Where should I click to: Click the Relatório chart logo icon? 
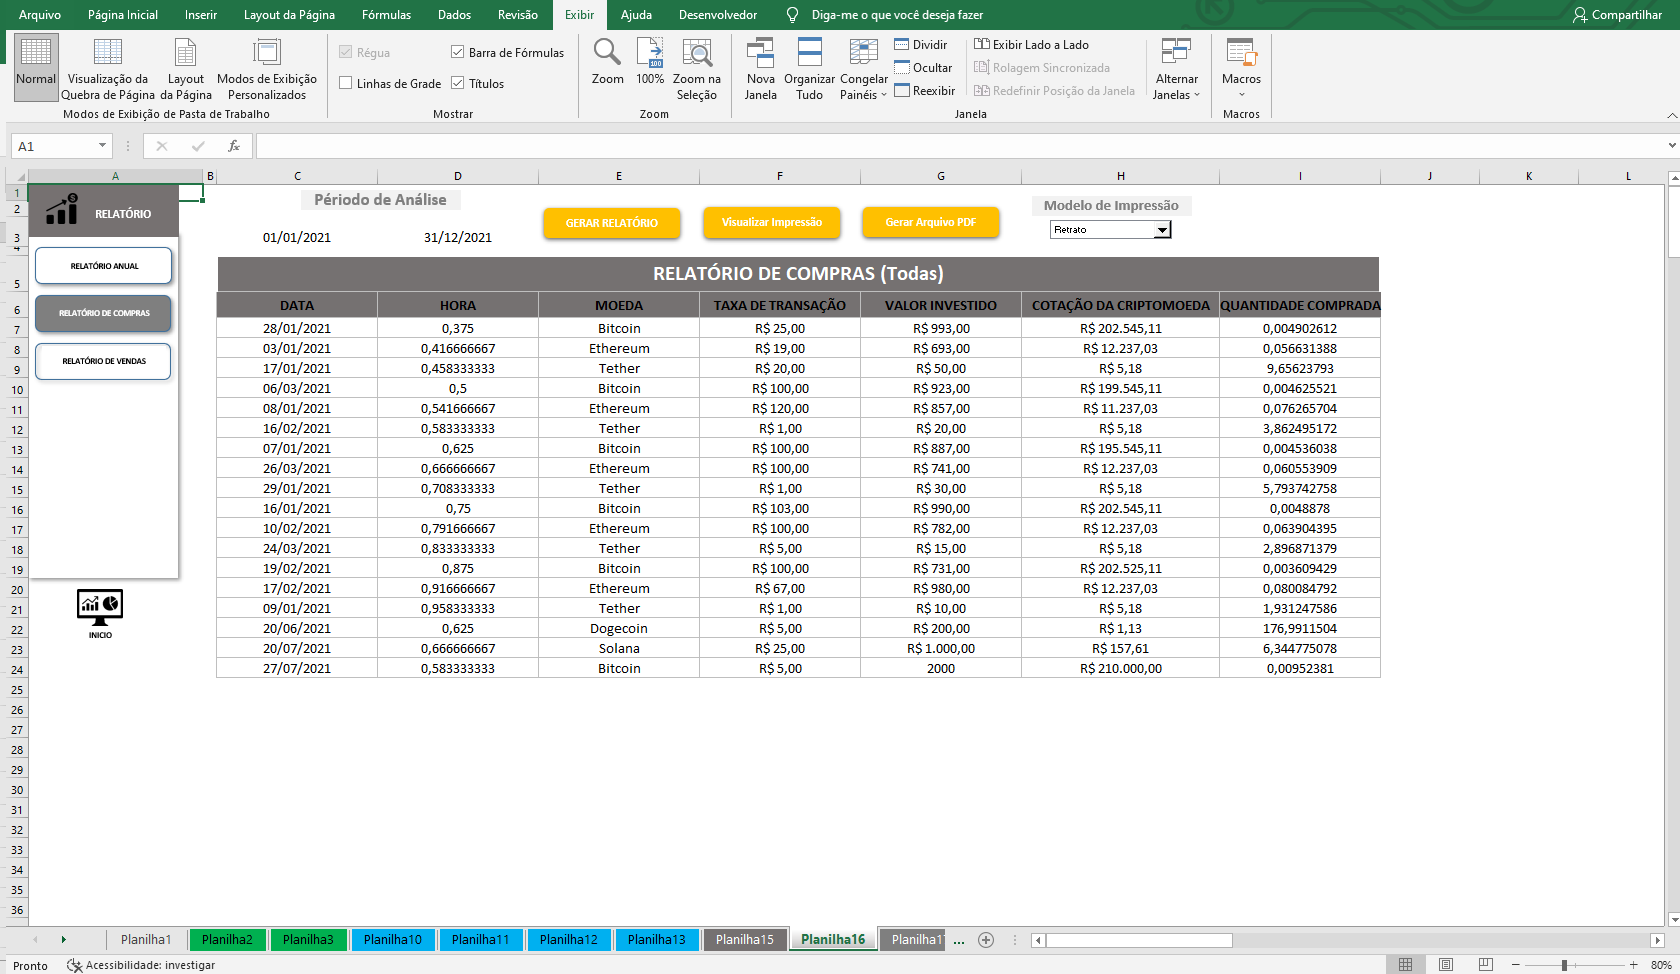click(x=62, y=209)
